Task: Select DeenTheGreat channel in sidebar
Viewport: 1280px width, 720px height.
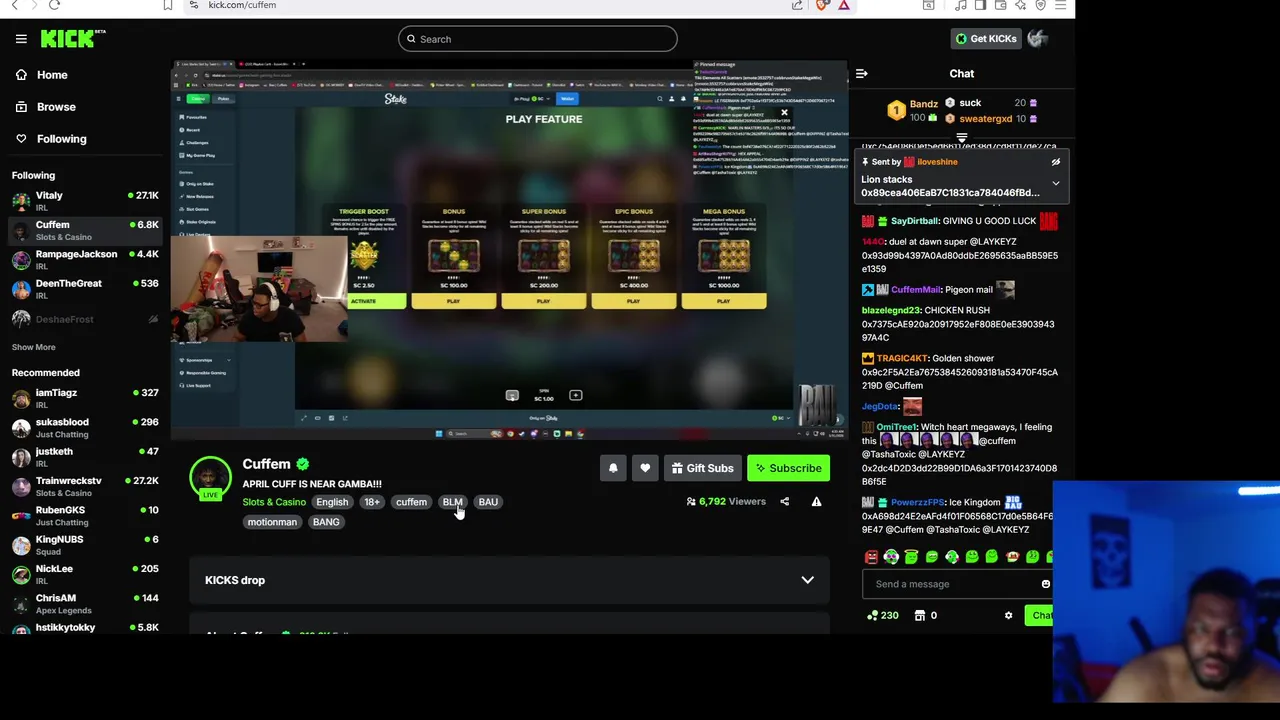Action: point(85,289)
